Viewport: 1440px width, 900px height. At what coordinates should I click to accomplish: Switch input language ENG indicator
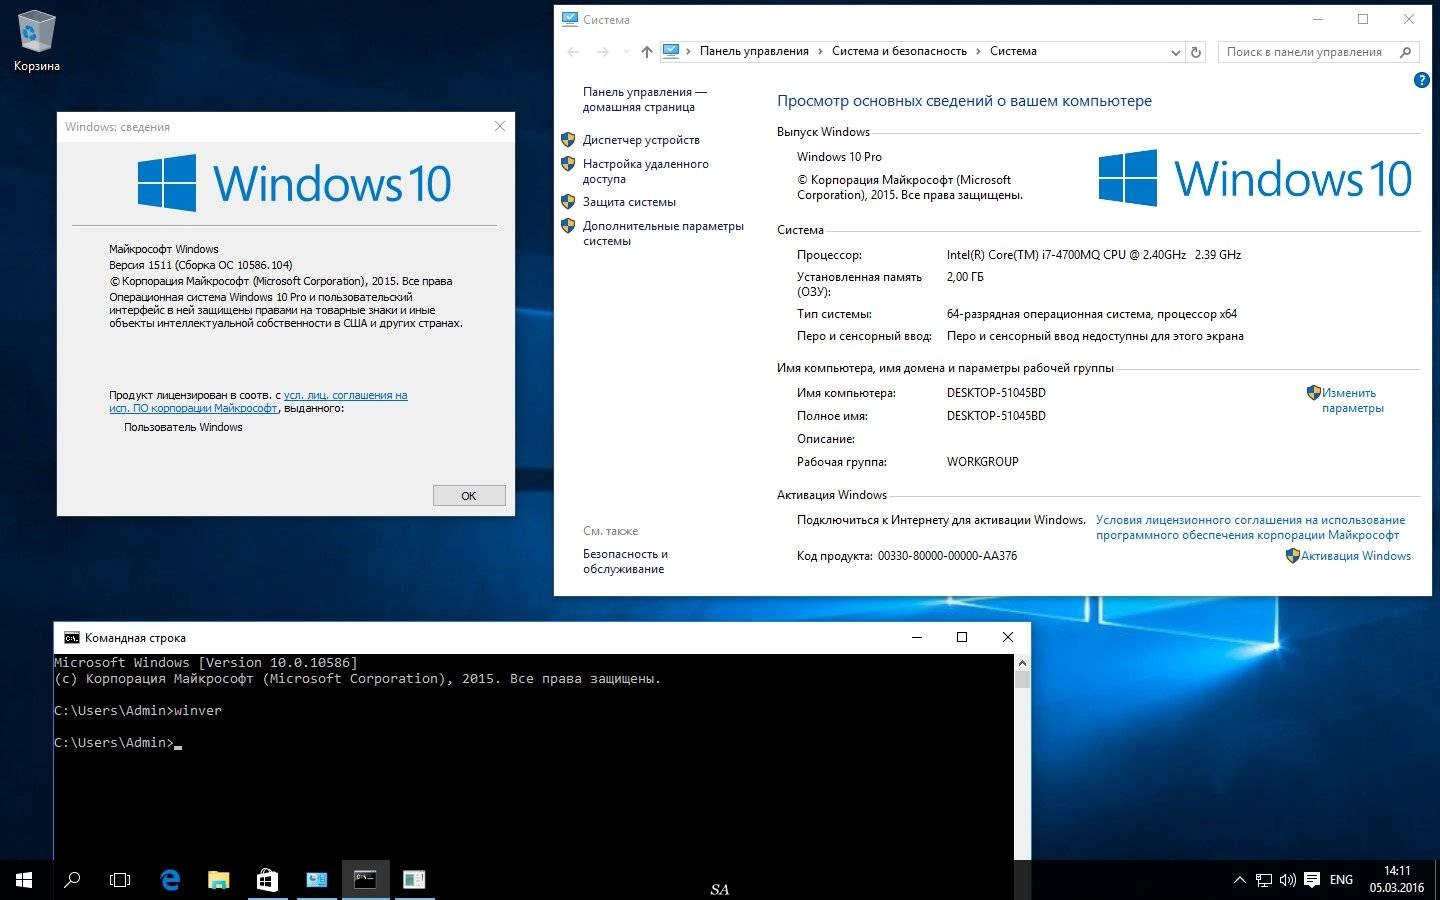1341,880
